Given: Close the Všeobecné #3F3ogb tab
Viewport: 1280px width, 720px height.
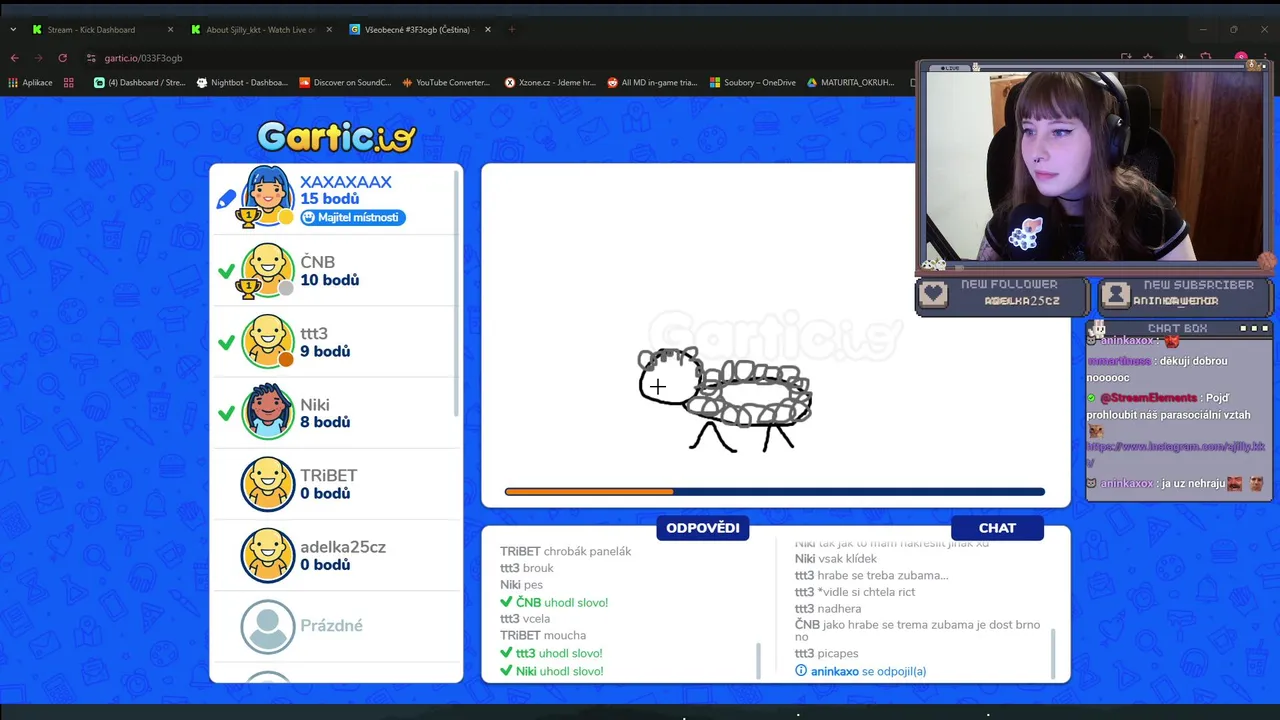Looking at the screenshot, I should (x=488, y=30).
